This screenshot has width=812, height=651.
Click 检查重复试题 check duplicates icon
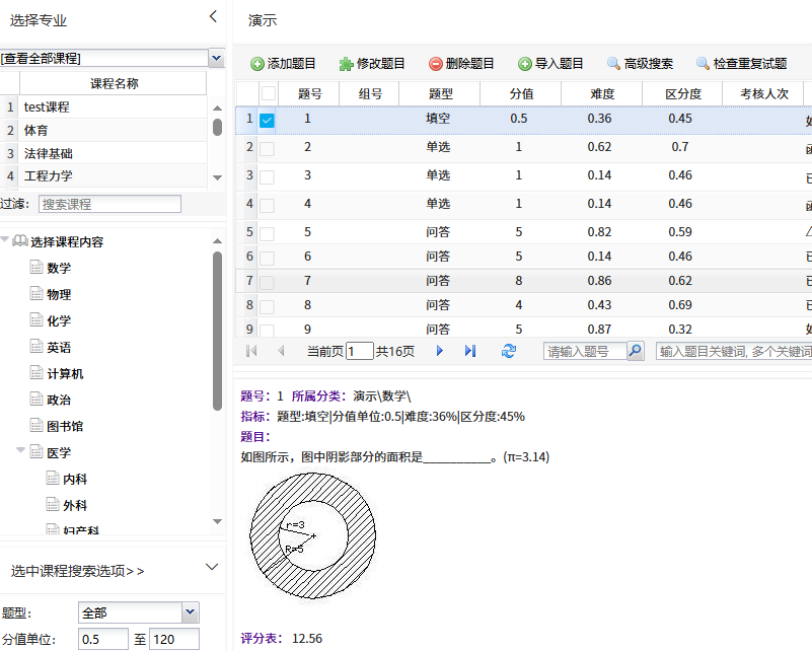point(703,64)
